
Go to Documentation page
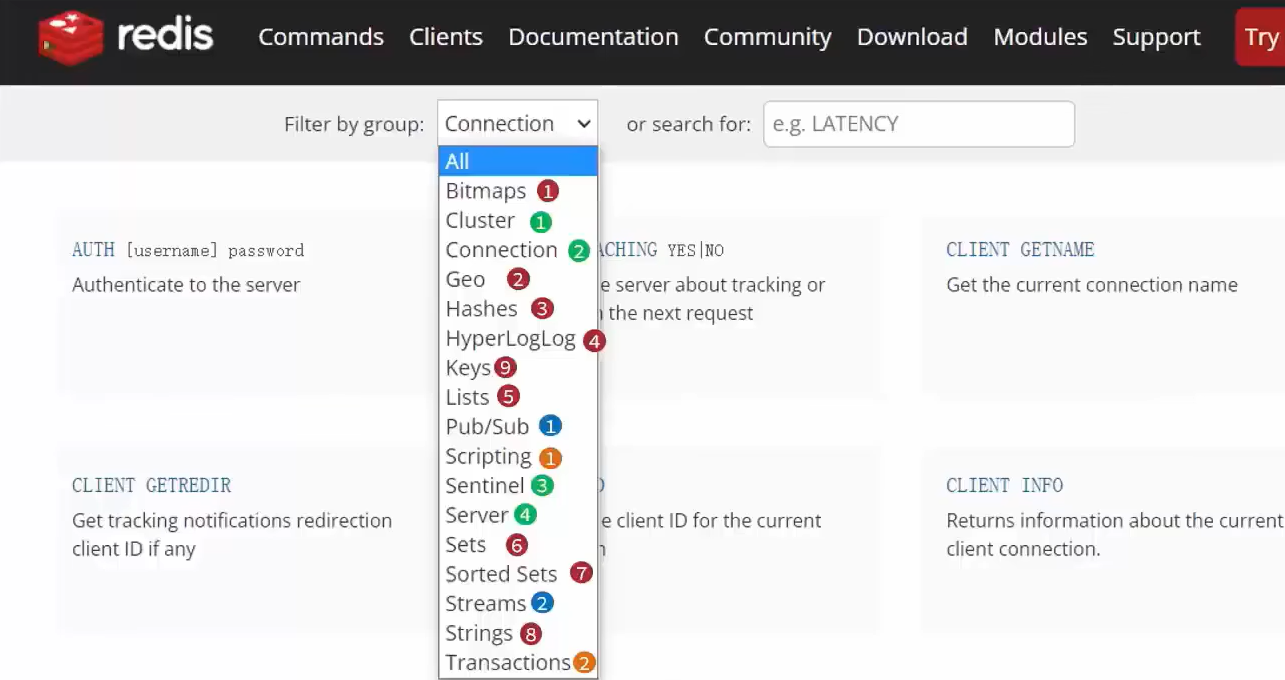[x=593, y=37]
